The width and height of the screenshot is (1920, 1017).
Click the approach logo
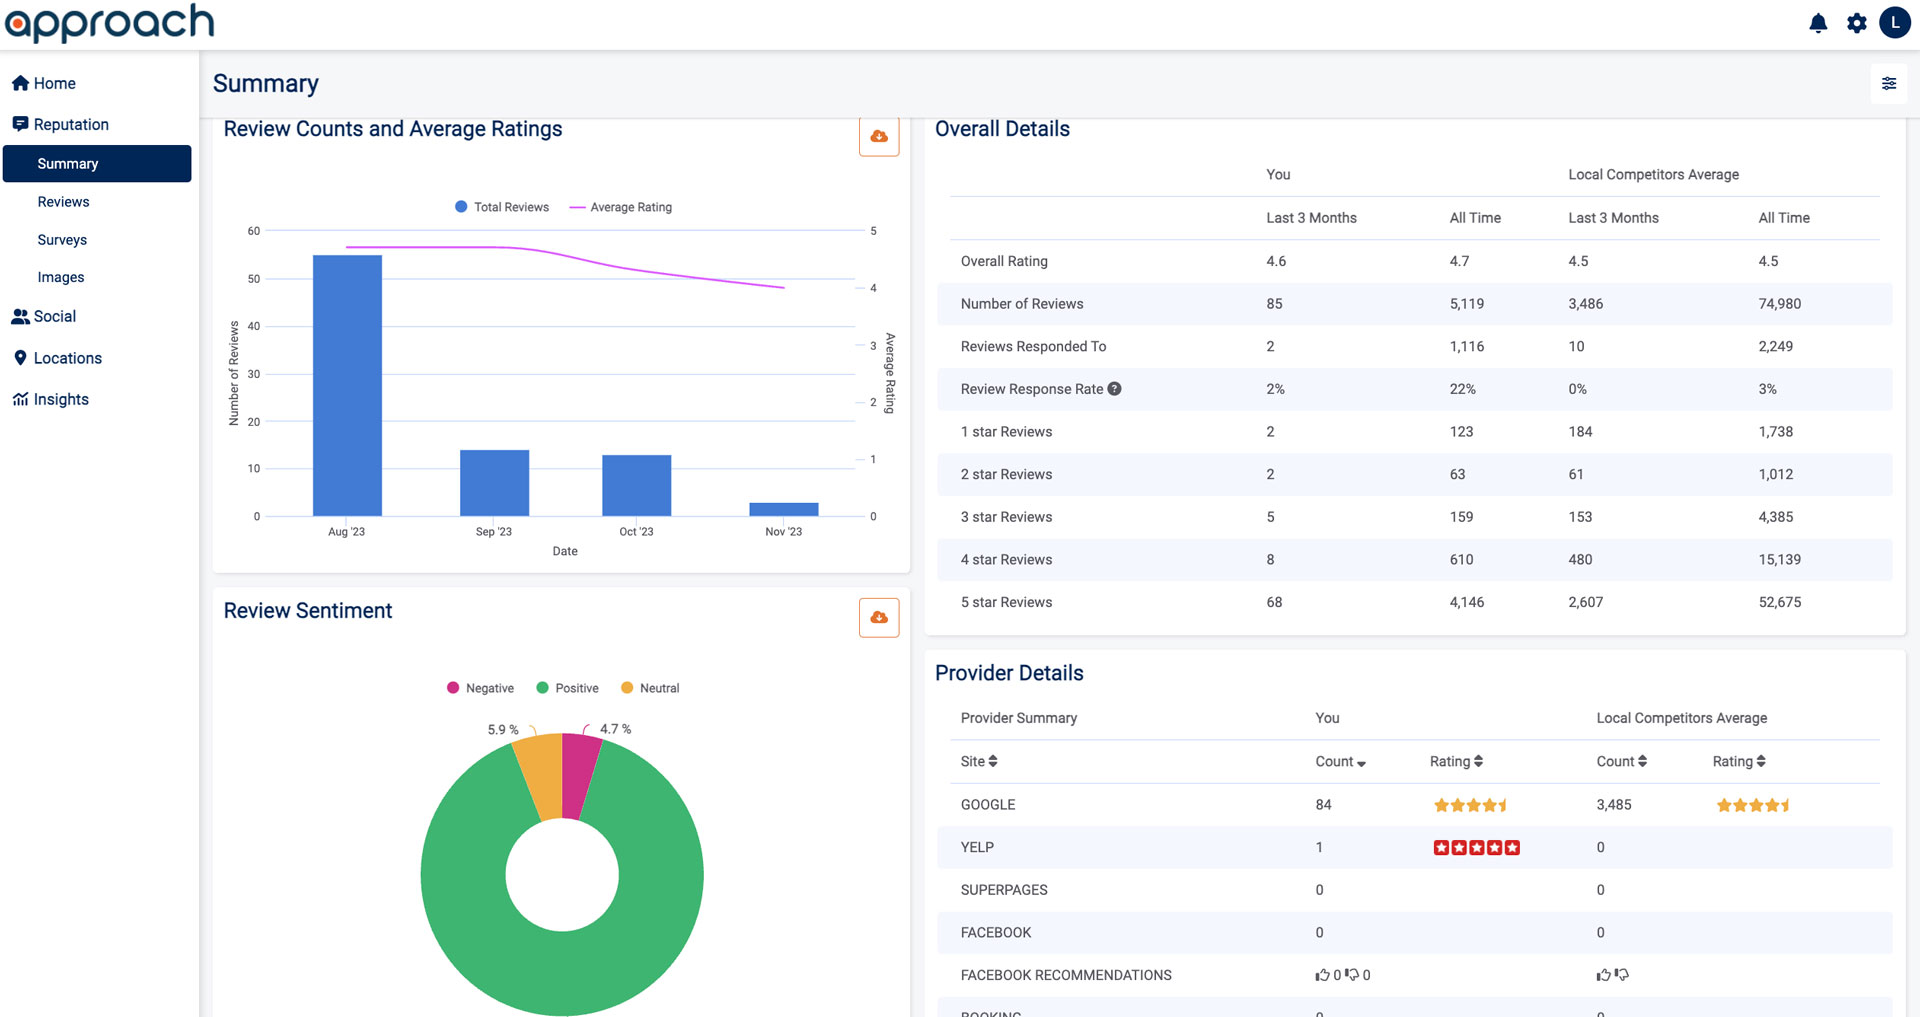point(109,23)
